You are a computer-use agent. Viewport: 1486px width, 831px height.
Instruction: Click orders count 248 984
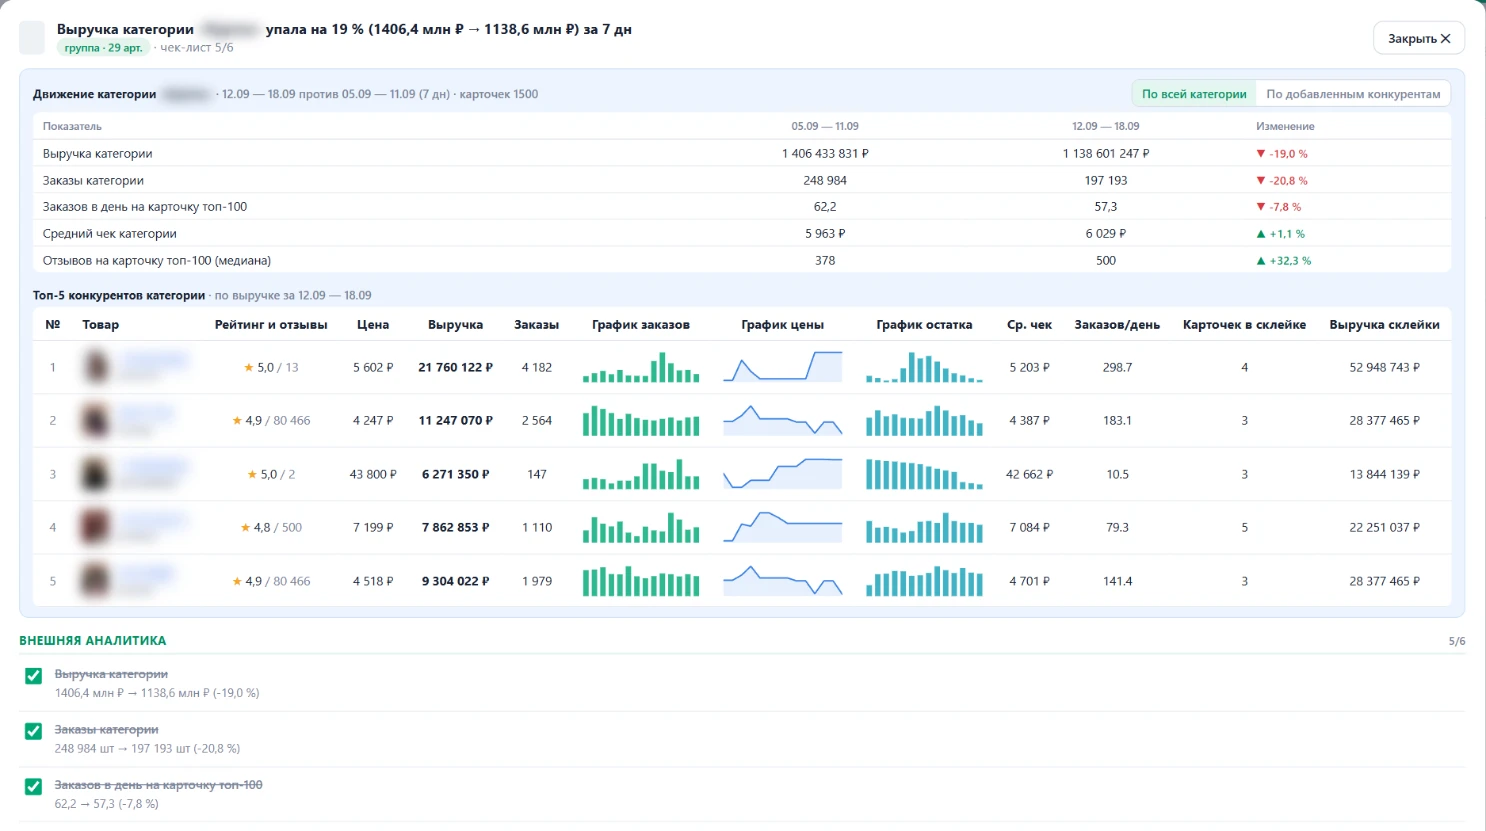(x=825, y=181)
